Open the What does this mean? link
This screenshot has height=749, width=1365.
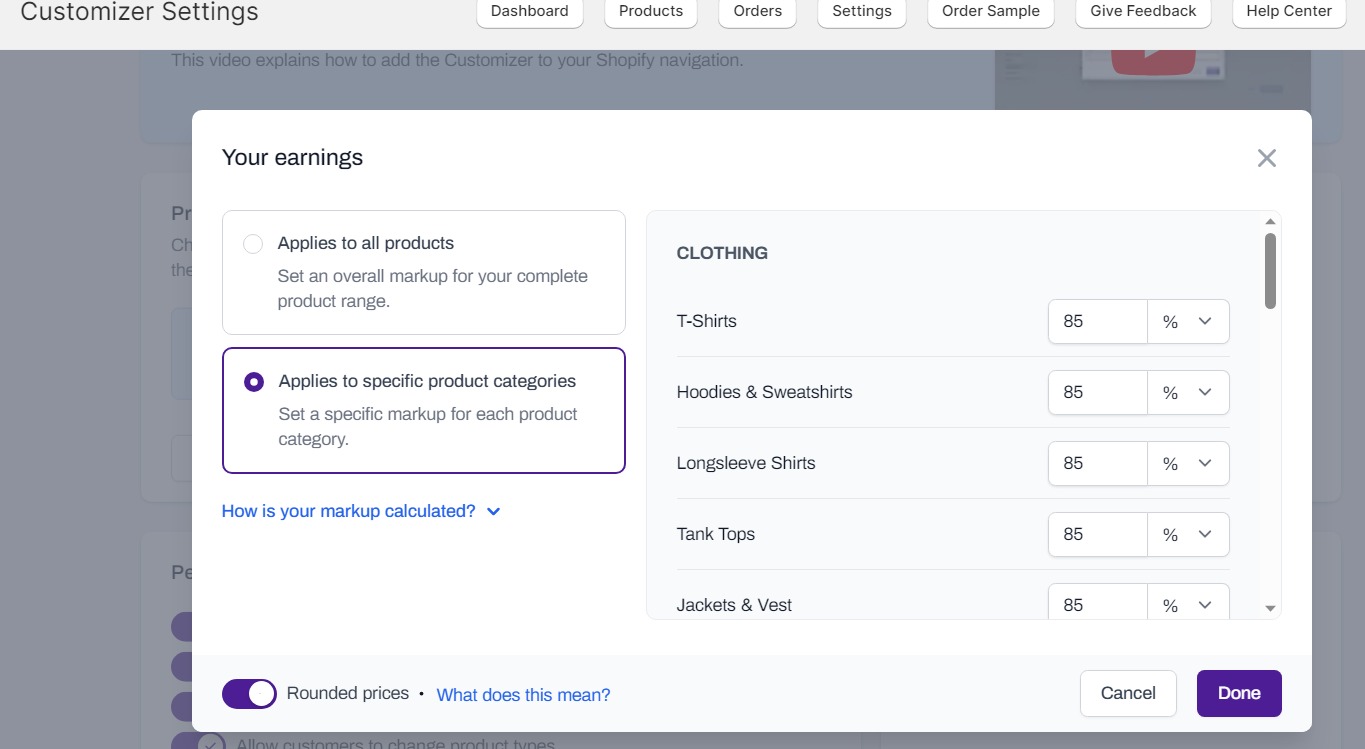tap(523, 695)
